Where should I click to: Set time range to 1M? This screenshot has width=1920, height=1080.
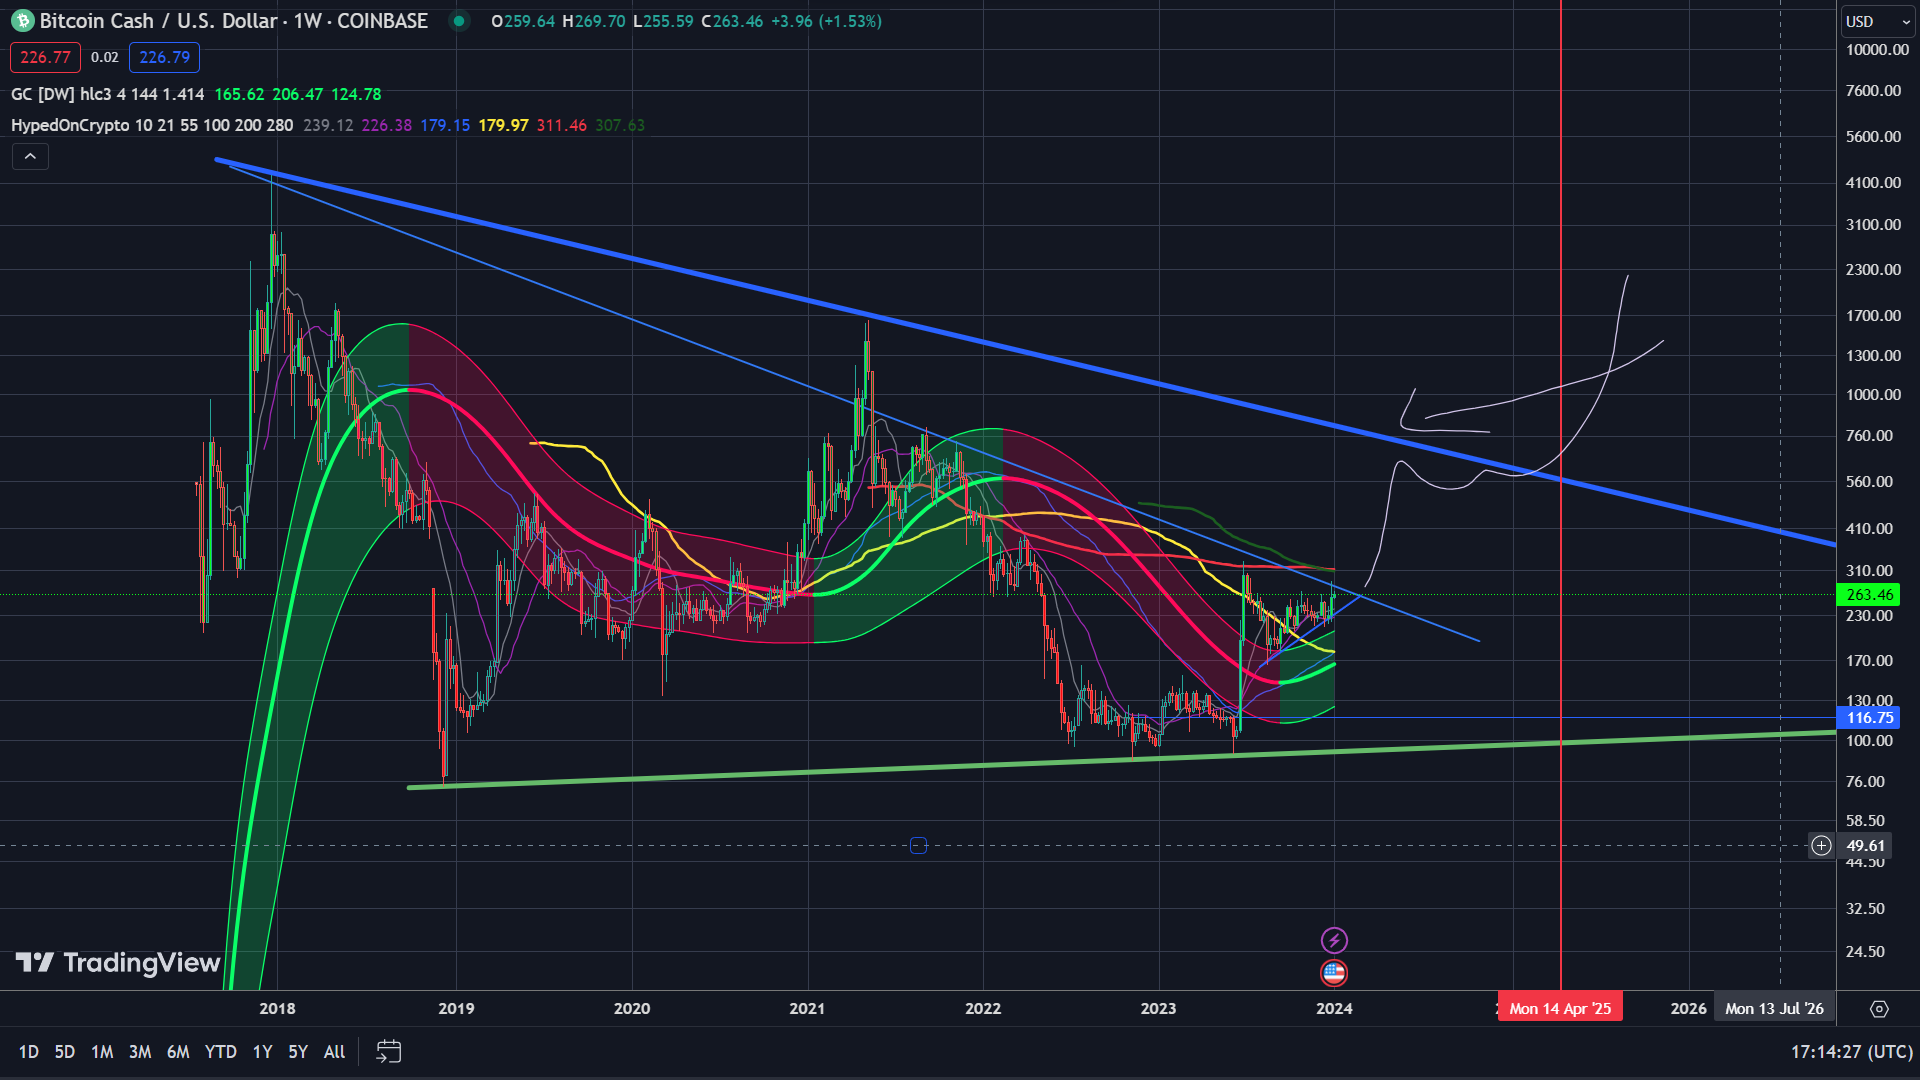(x=102, y=1052)
